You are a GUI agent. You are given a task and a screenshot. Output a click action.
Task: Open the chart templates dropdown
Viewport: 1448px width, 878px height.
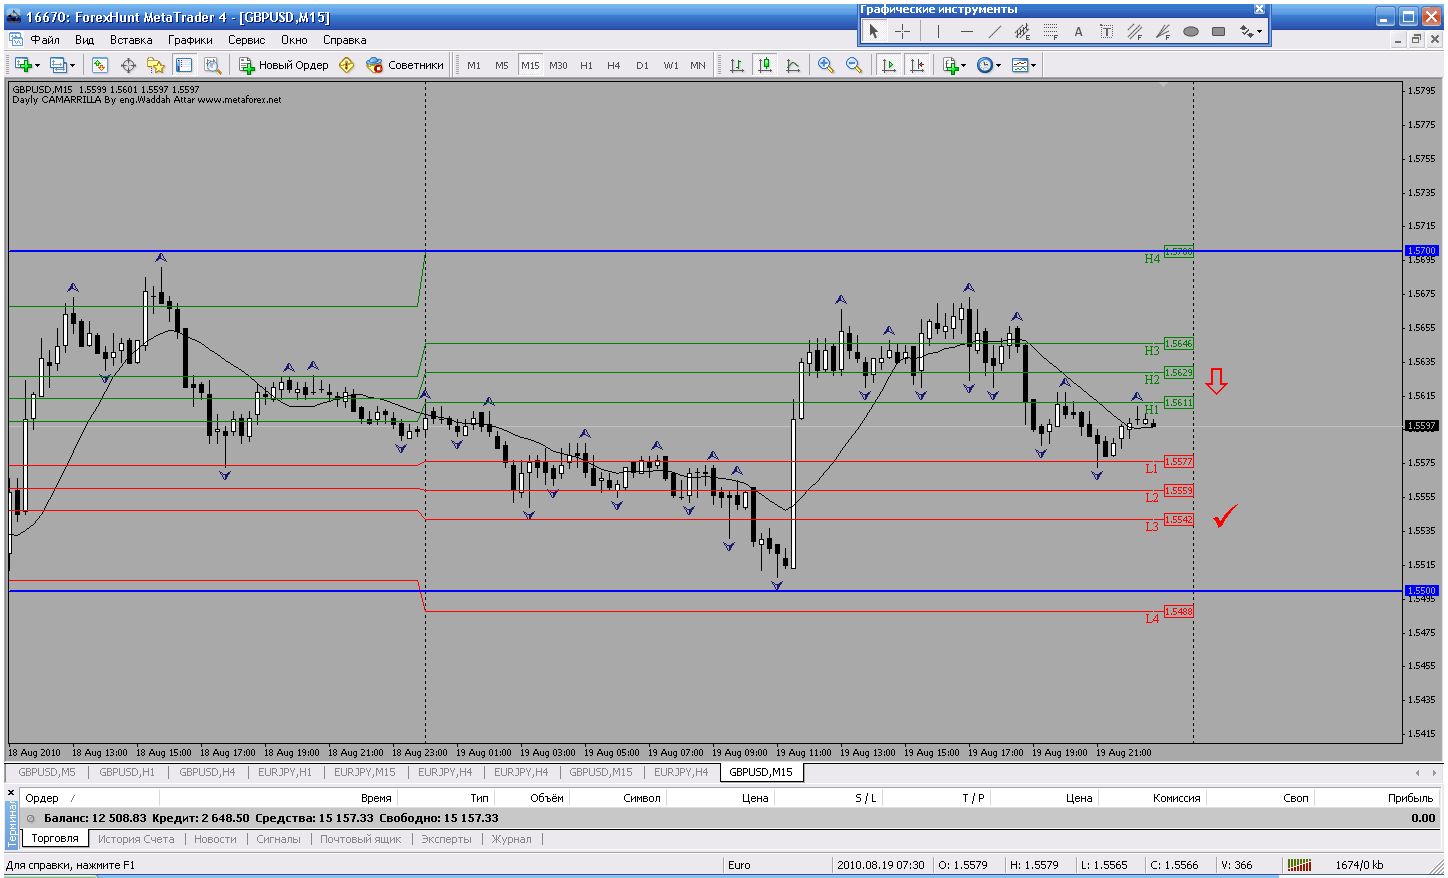[1024, 65]
